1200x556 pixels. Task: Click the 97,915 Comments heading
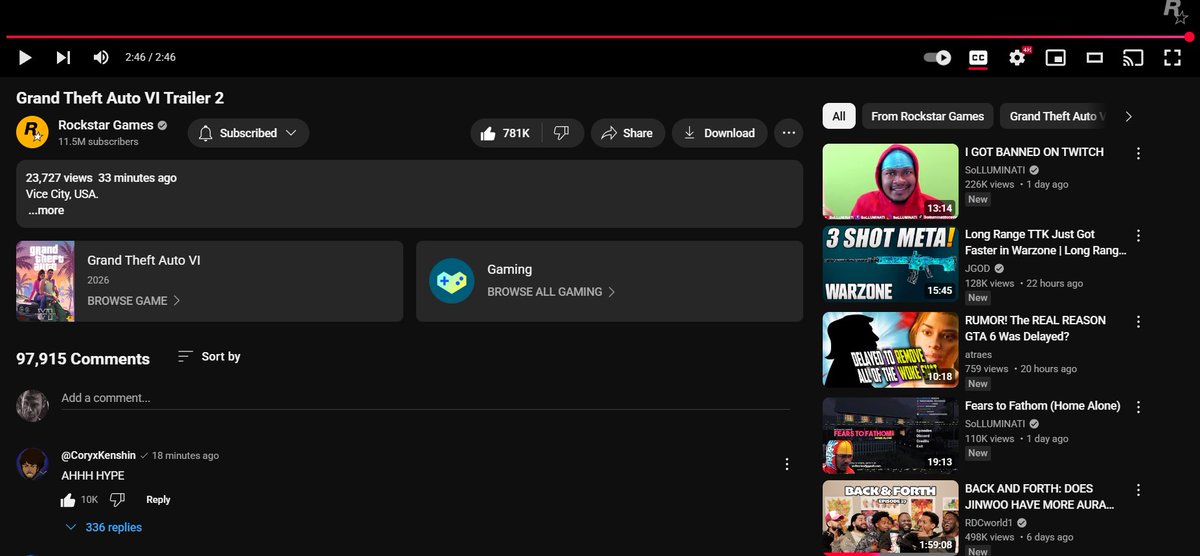[x=83, y=359]
